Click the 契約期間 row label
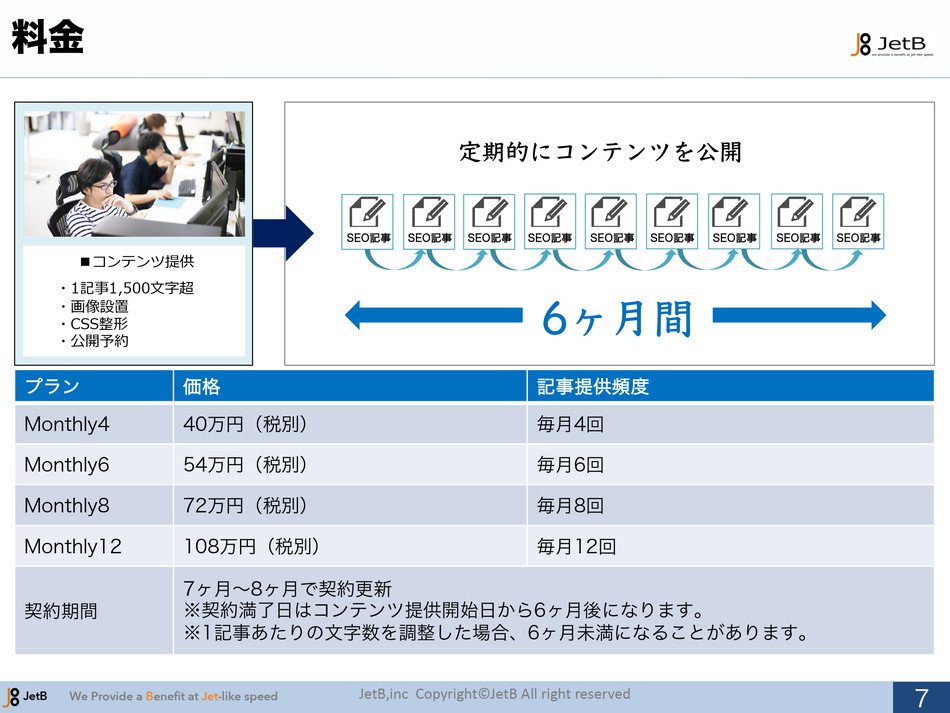Viewport: 950px width, 713px height. (x=94, y=611)
